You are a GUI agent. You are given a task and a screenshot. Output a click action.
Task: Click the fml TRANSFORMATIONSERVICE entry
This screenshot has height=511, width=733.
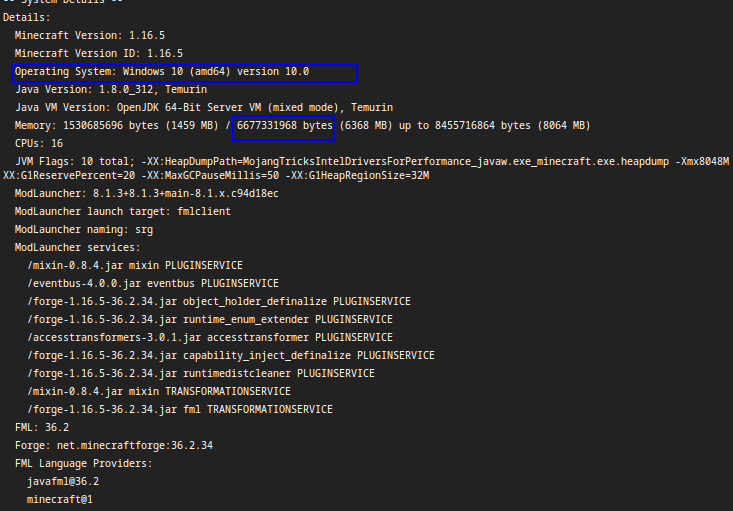pyautogui.click(x=180, y=409)
